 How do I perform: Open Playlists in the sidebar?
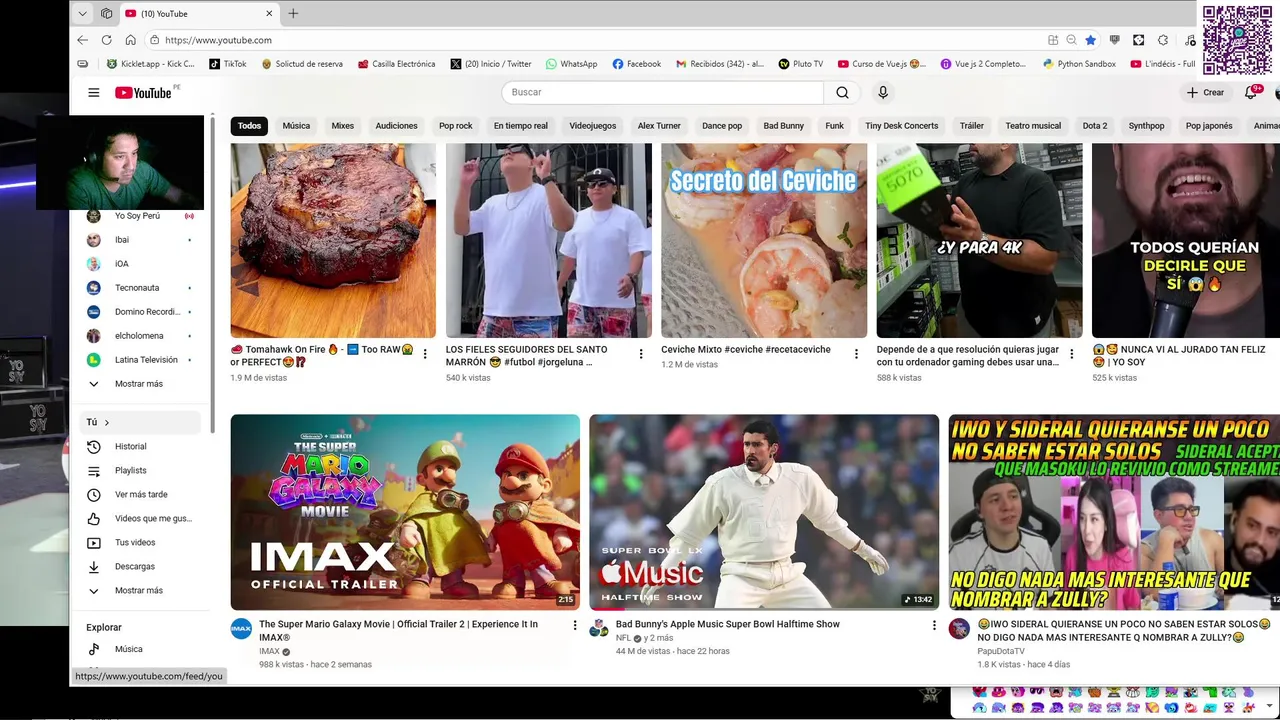point(140,471)
